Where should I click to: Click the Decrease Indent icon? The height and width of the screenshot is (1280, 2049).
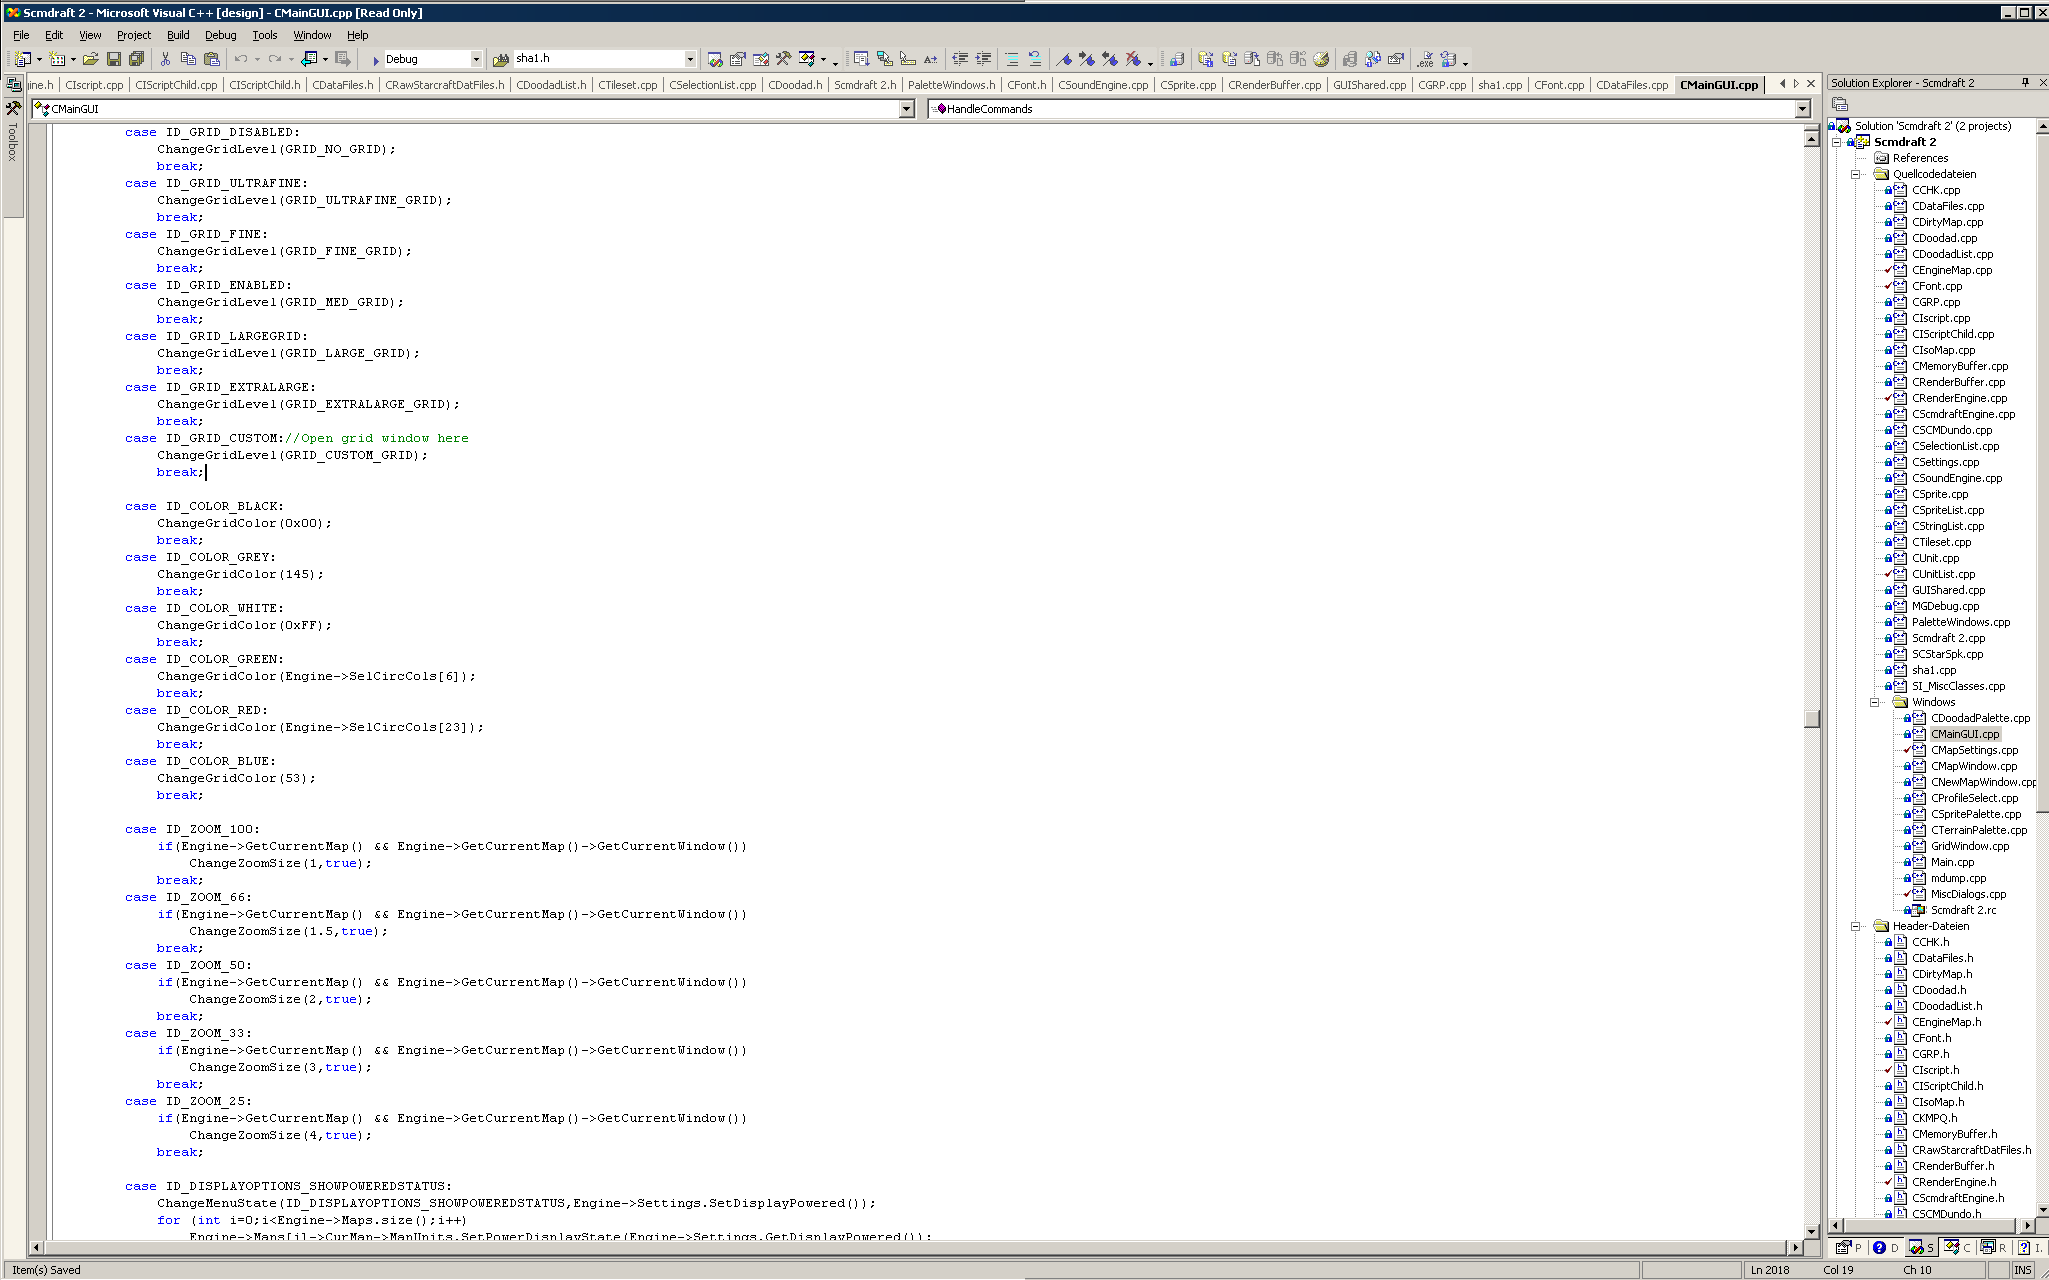point(960,59)
